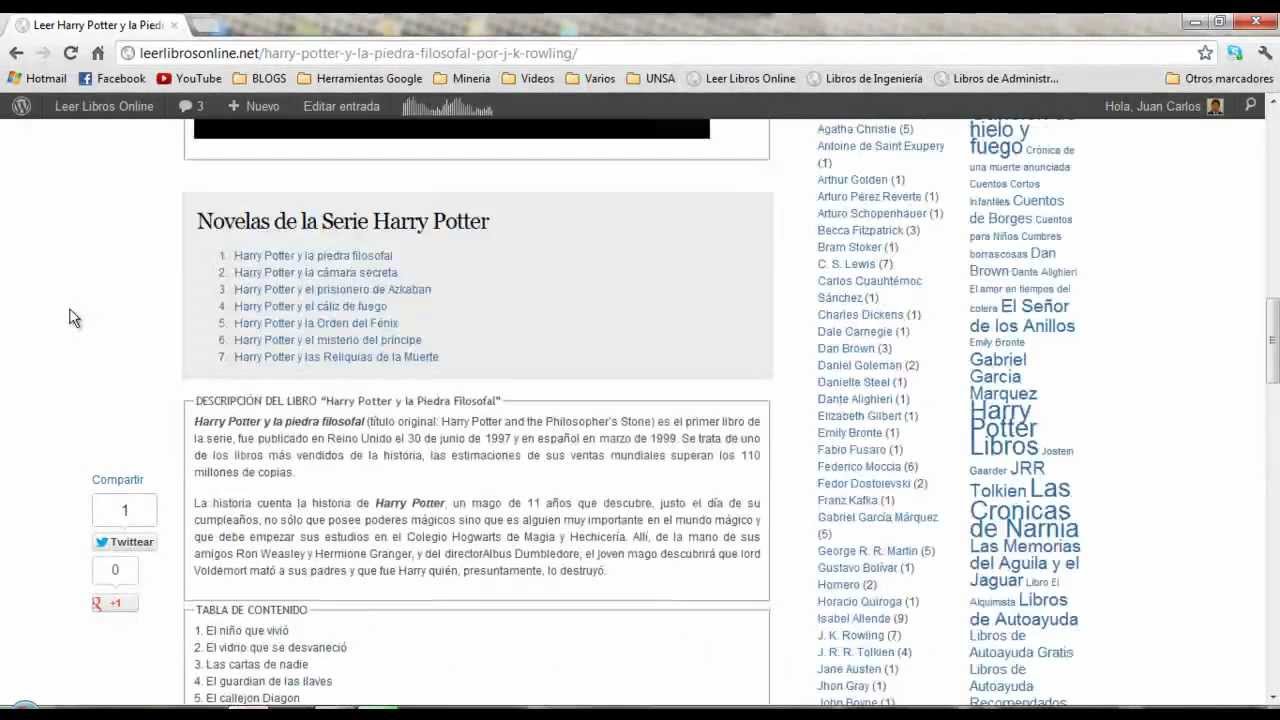Open Antoine de Saint Exupery category
1280x720 pixels.
881,146
